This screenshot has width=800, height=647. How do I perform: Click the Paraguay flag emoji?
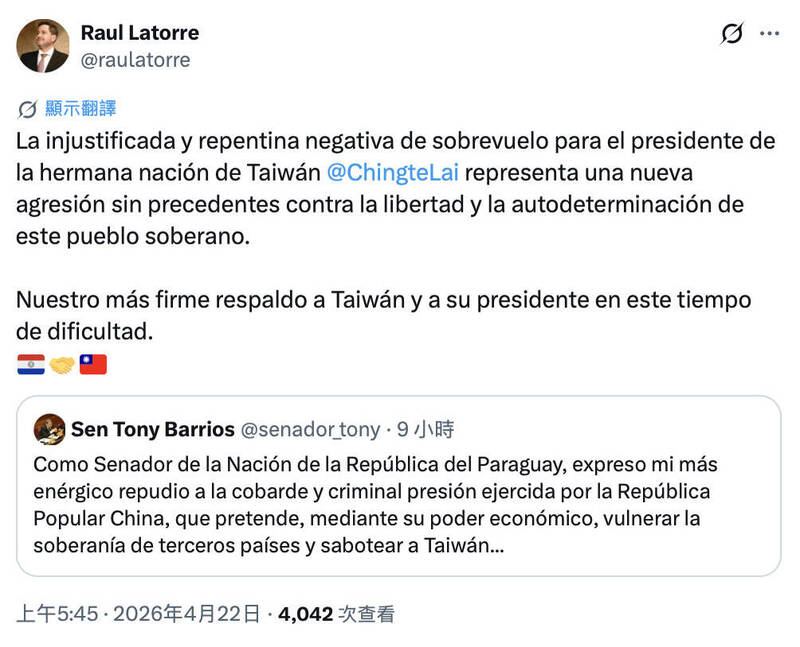[31, 365]
